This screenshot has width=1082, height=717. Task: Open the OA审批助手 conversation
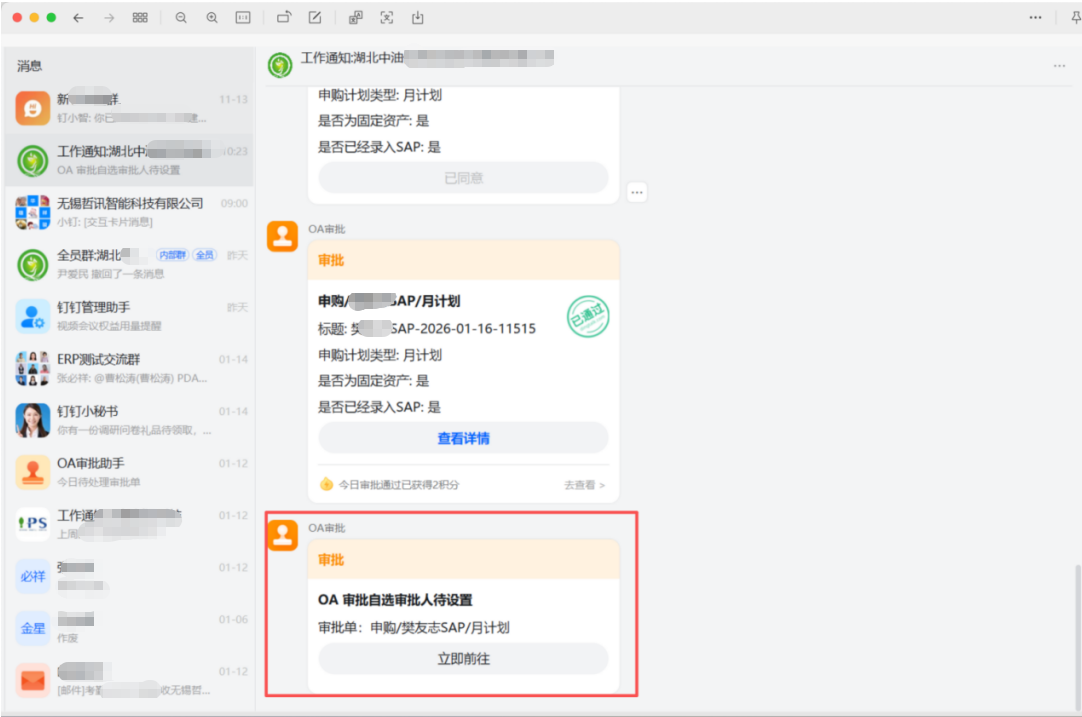(128, 471)
